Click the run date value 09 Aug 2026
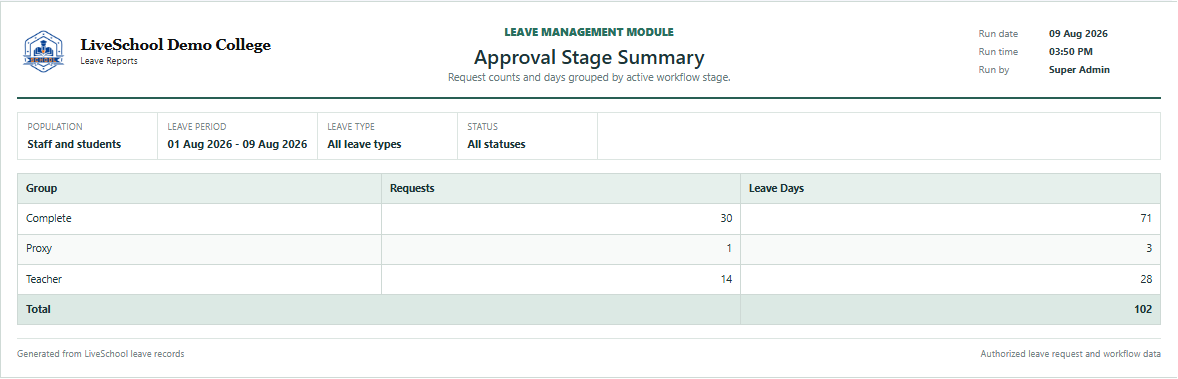 tap(1078, 34)
